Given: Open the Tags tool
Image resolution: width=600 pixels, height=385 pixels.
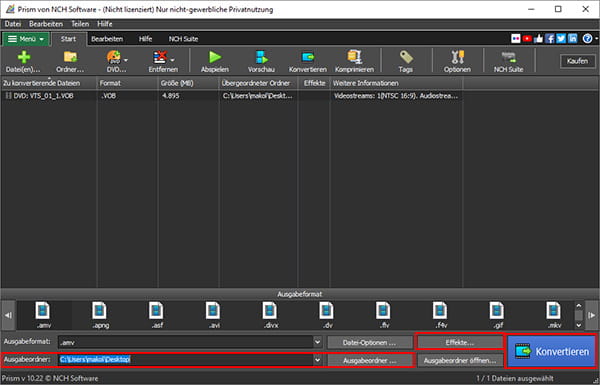Looking at the screenshot, I should 406,61.
